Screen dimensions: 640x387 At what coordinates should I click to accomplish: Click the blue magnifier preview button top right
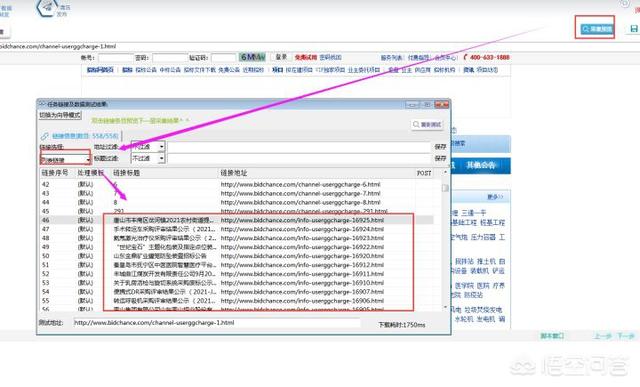tap(596, 29)
